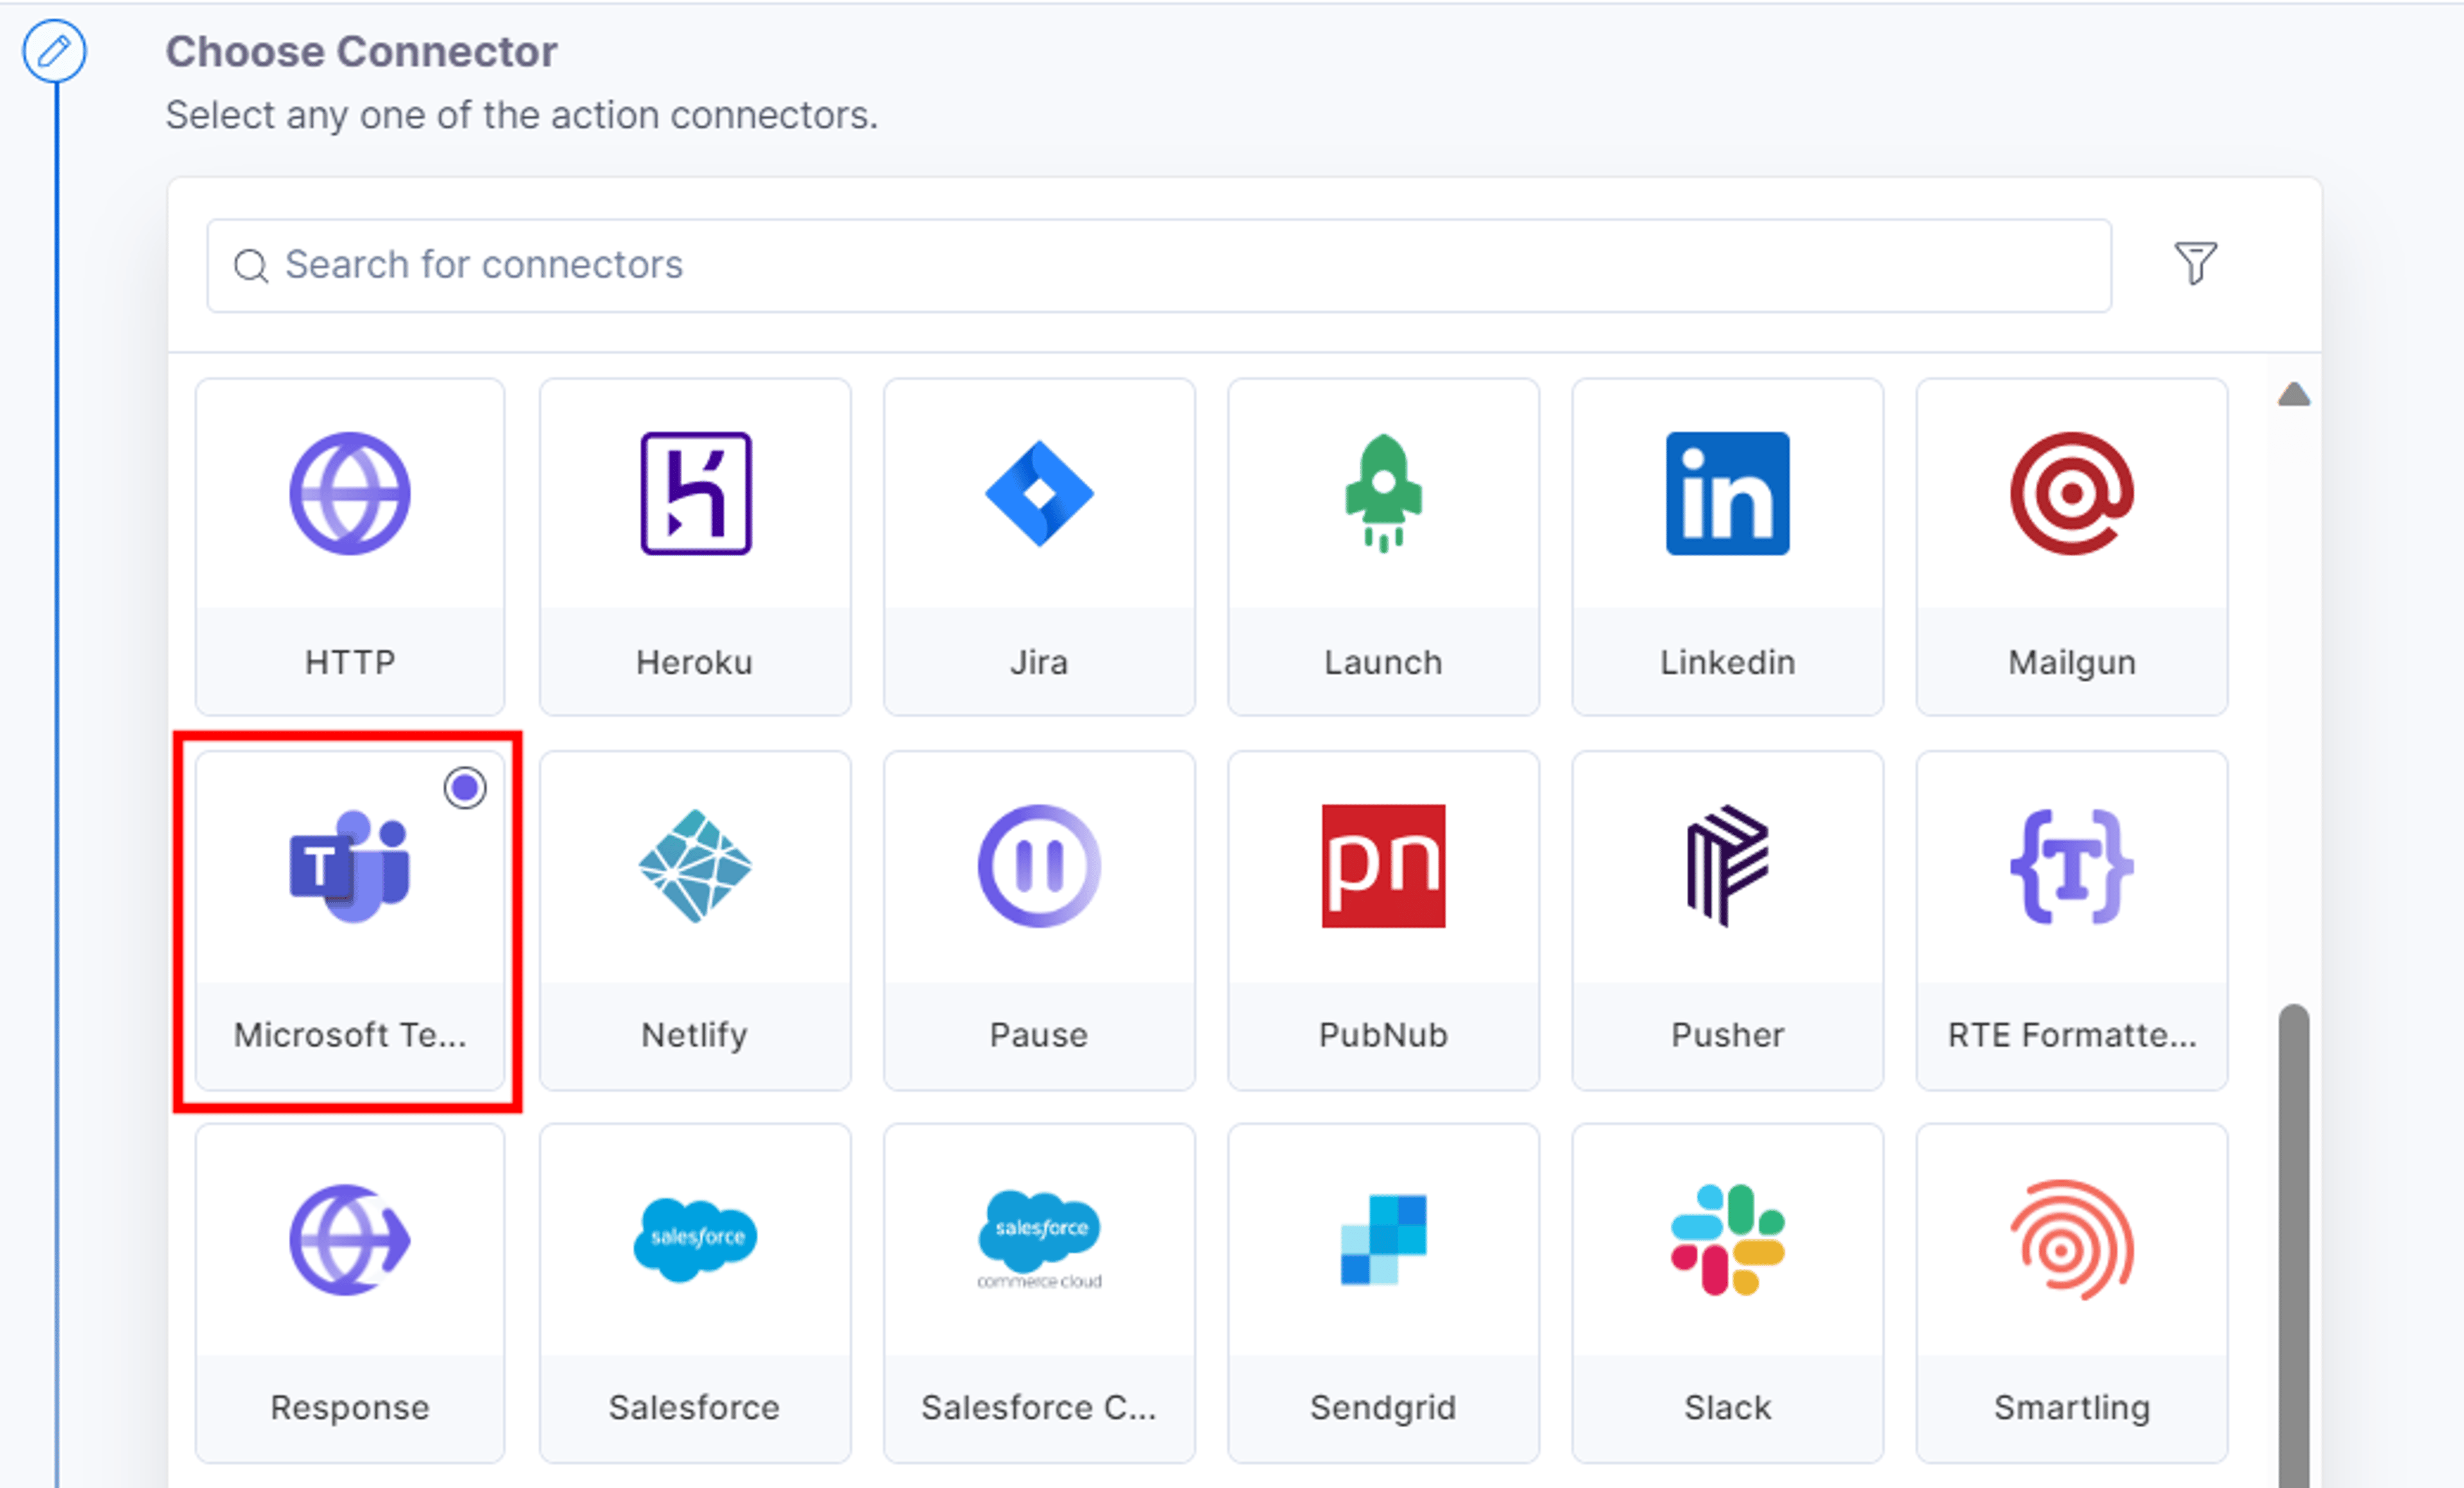Click the Salesforce label
Screen dimensions: 2464x1488
pos(695,1408)
